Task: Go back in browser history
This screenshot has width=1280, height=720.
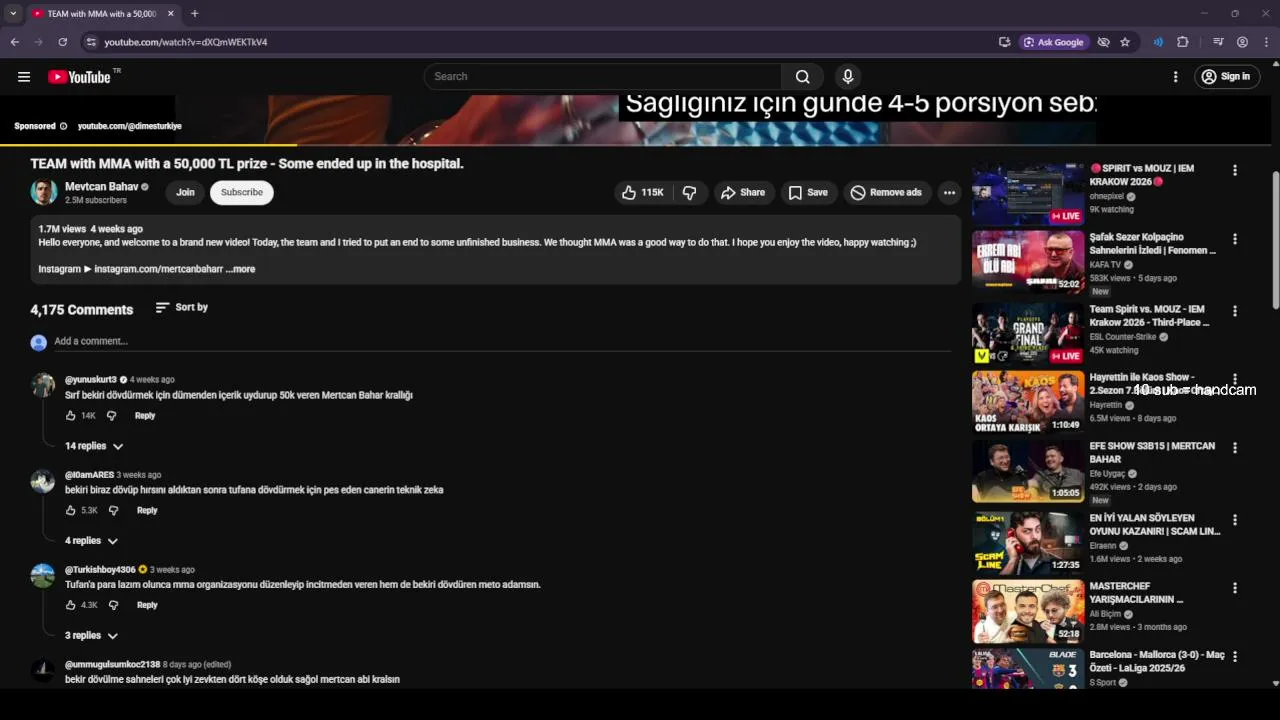Action: click(x=14, y=42)
